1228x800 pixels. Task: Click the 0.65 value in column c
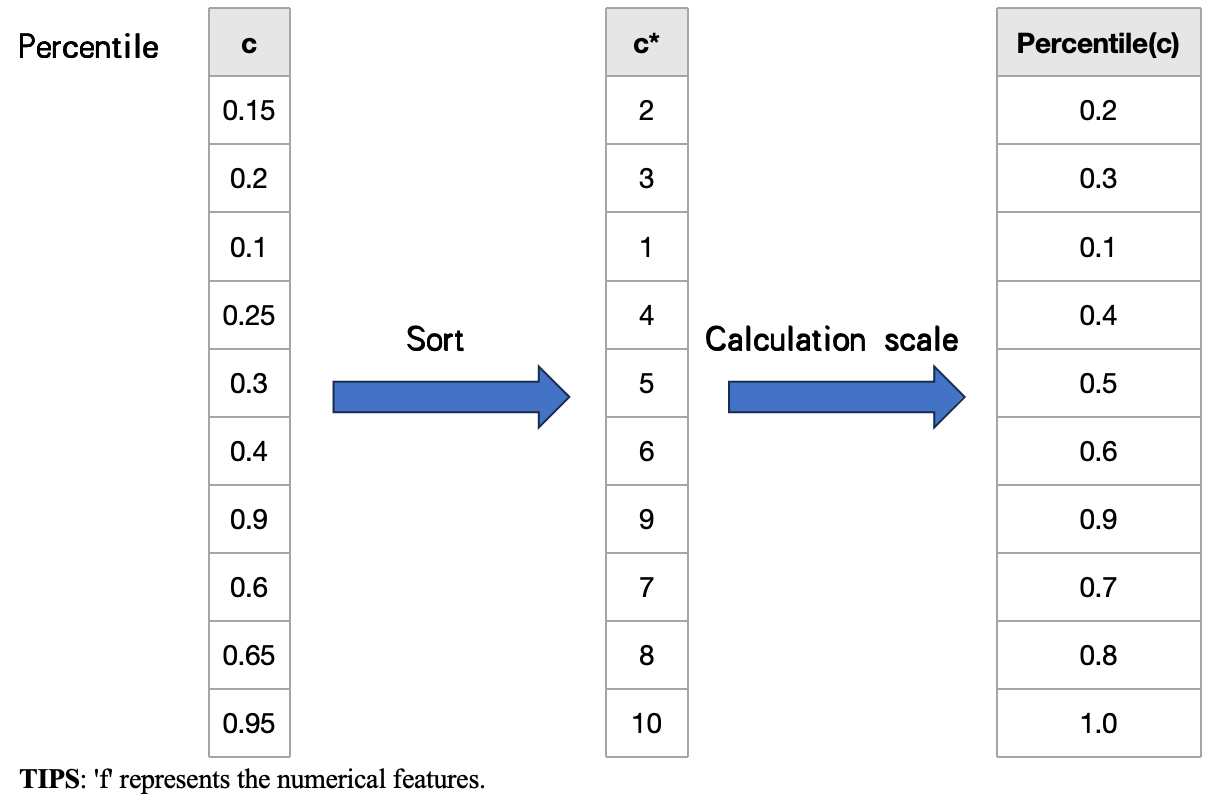pos(249,655)
